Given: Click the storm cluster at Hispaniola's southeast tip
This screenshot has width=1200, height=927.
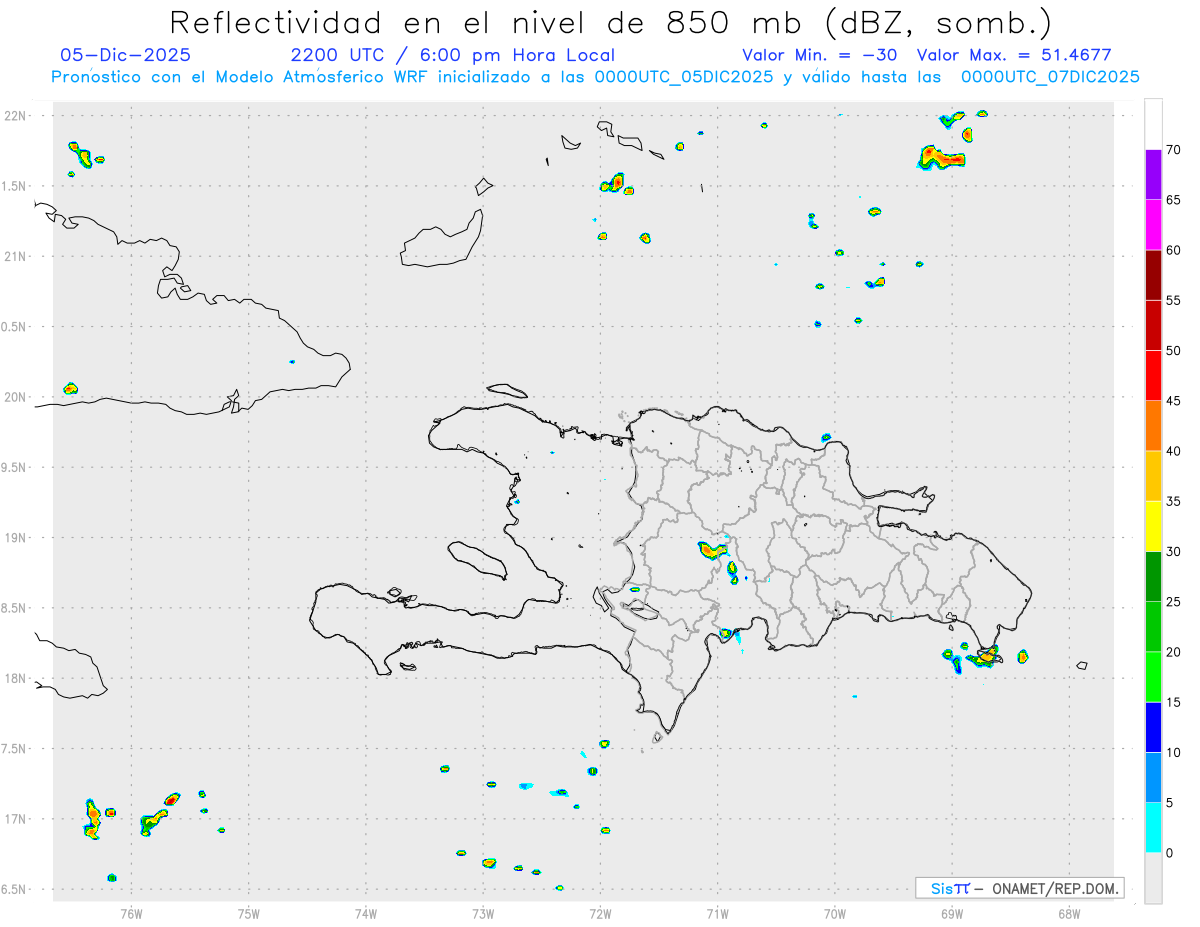Looking at the screenshot, I should [983, 657].
